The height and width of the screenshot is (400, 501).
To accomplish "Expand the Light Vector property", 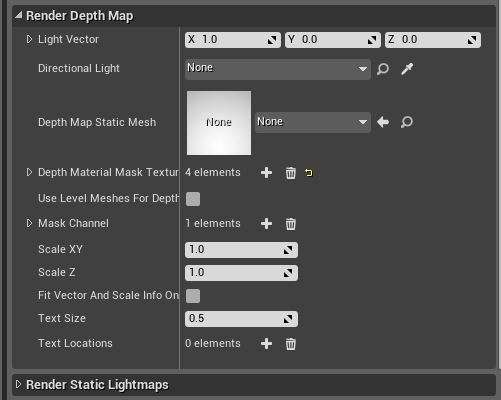I will [29, 39].
